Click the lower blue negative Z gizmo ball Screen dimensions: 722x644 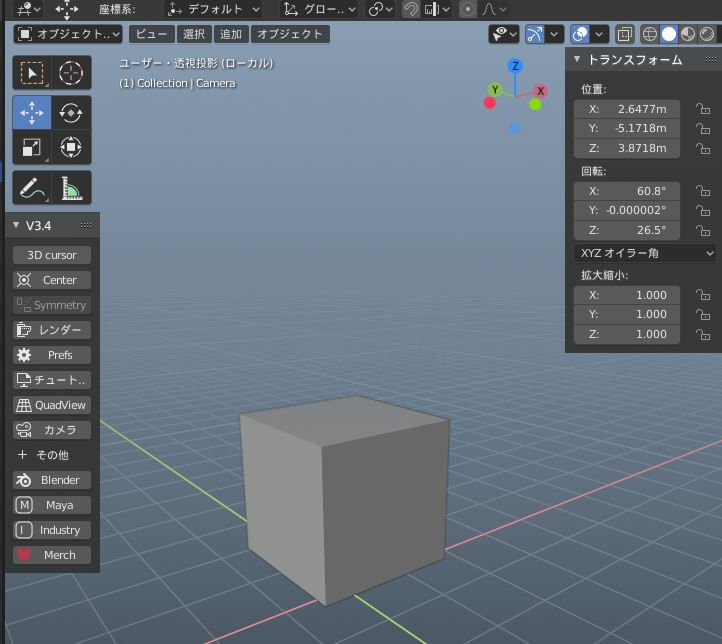point(515,128)
